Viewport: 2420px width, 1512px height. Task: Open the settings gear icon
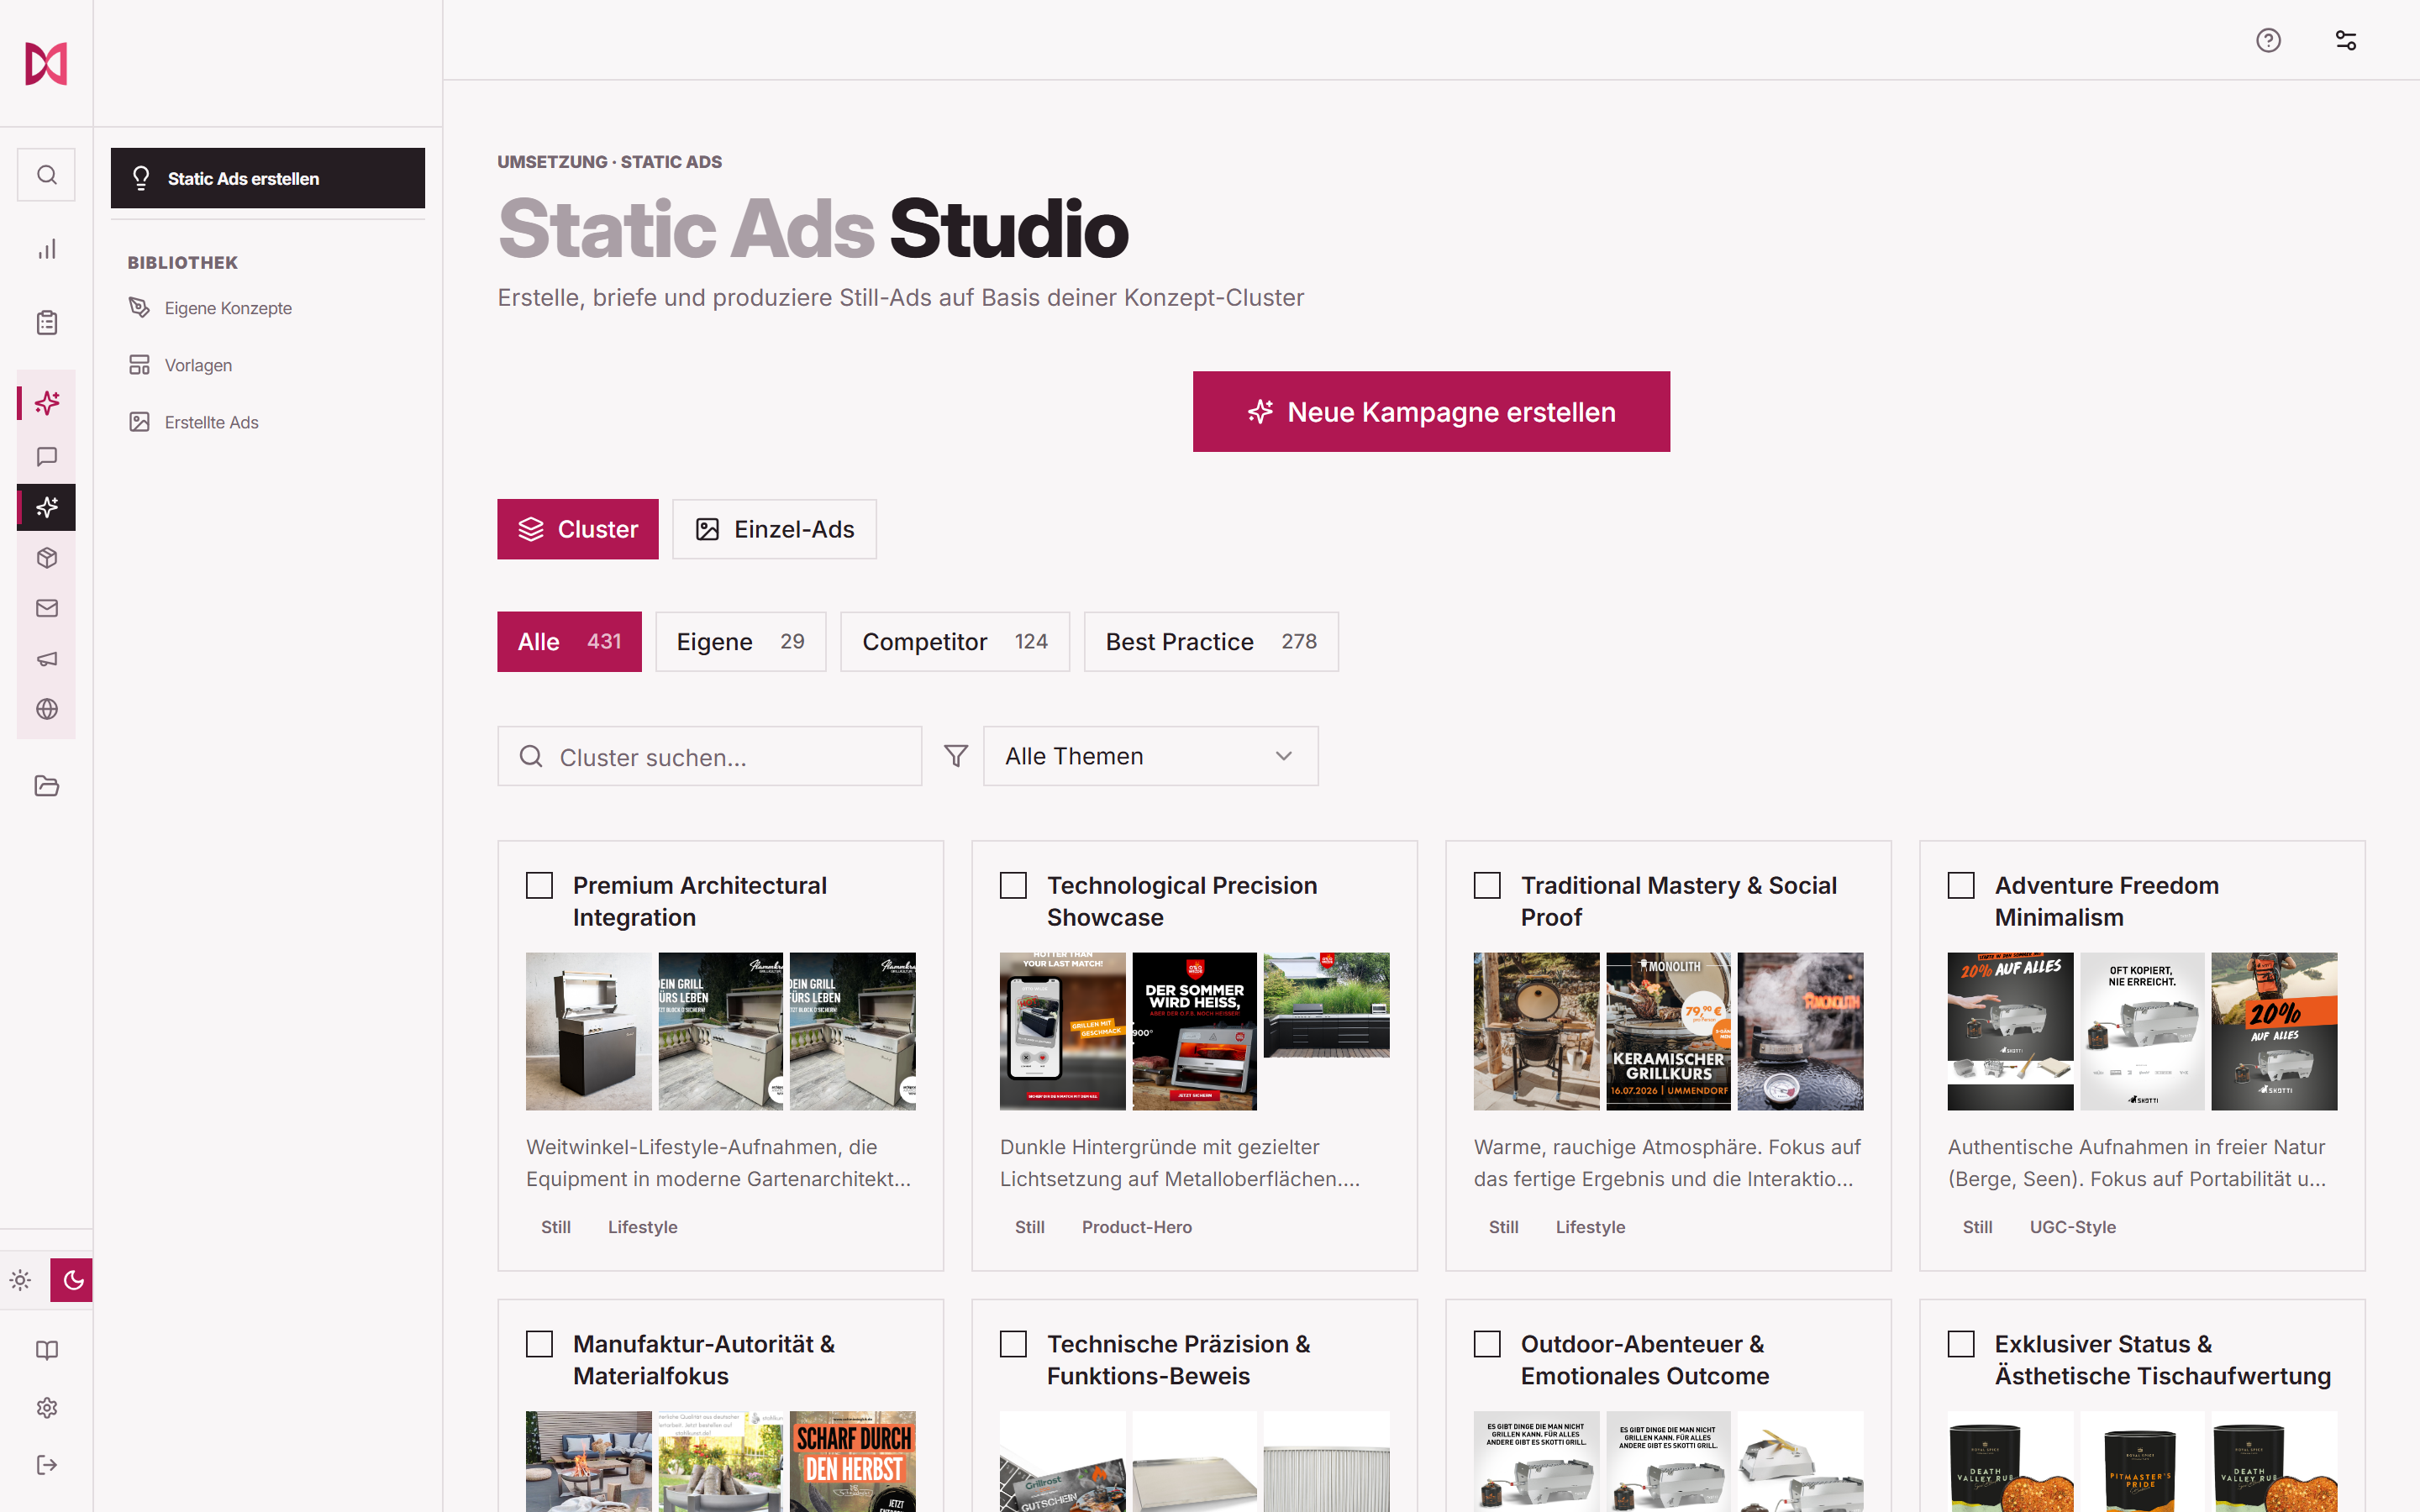tap(46, 1408)
